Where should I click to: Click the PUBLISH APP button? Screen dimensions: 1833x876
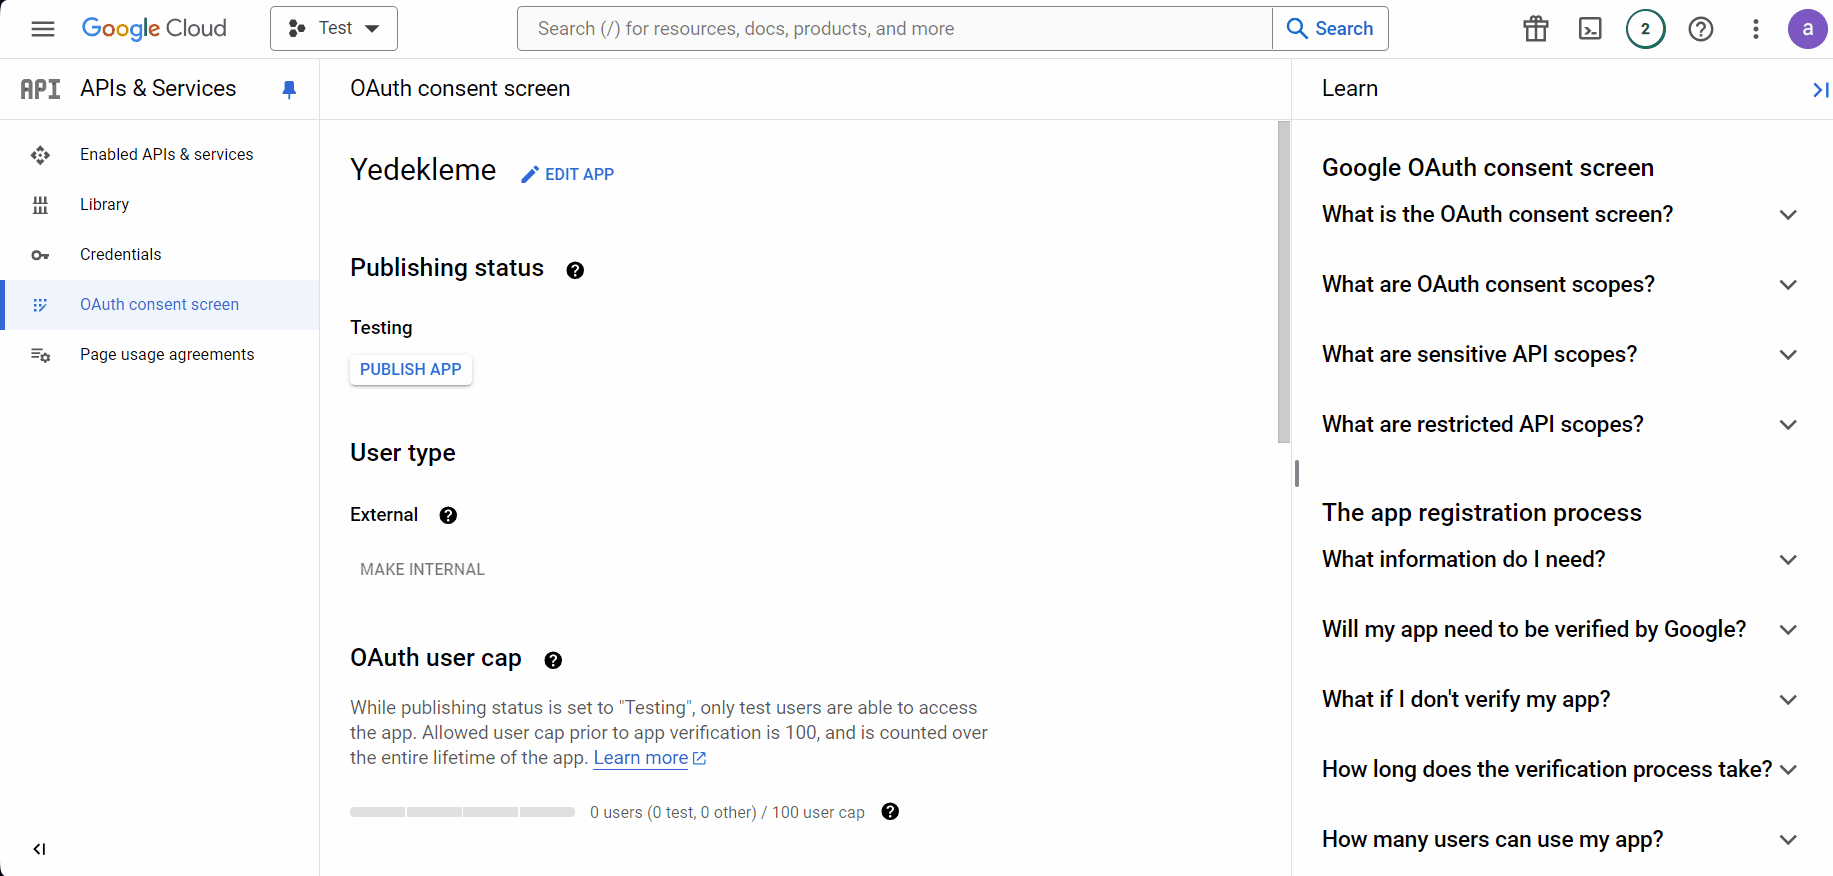click(411, 370)
